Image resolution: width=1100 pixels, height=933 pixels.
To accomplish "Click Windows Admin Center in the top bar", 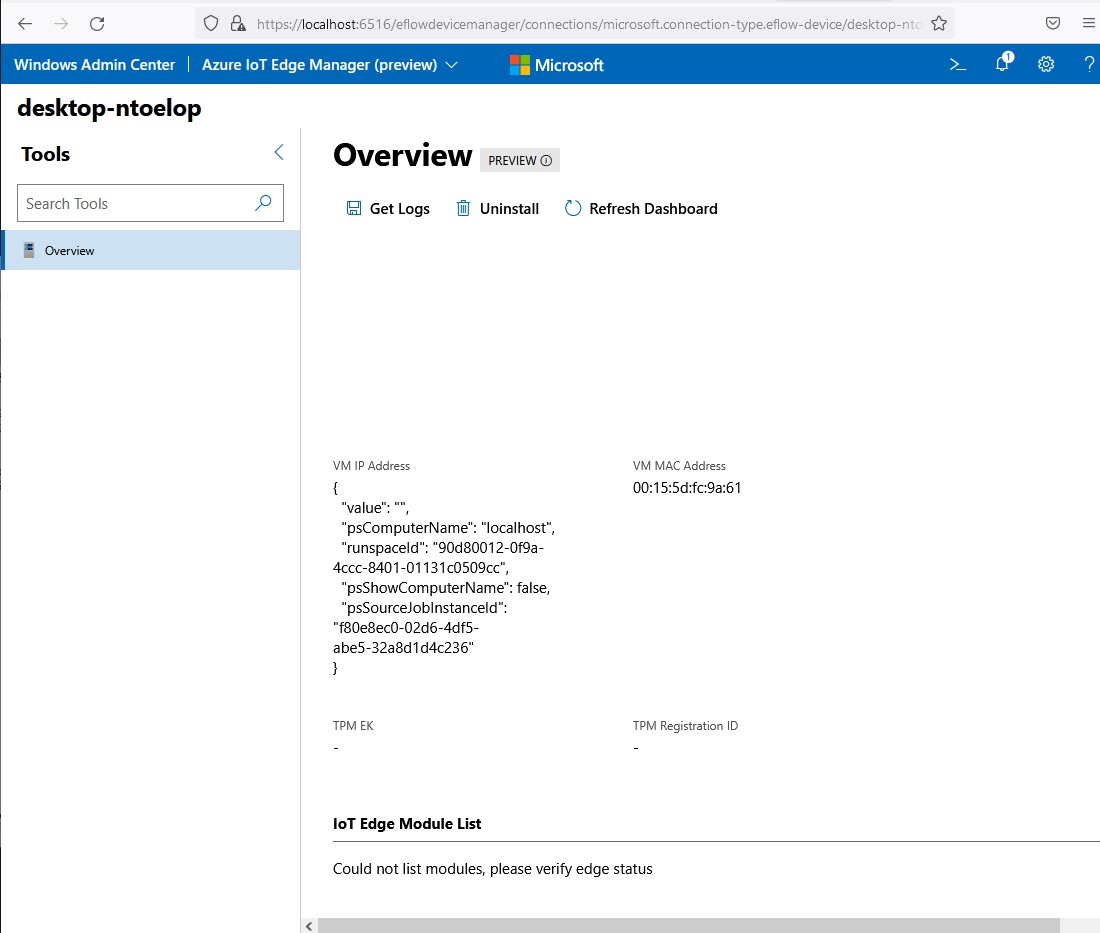I will 94,64.
